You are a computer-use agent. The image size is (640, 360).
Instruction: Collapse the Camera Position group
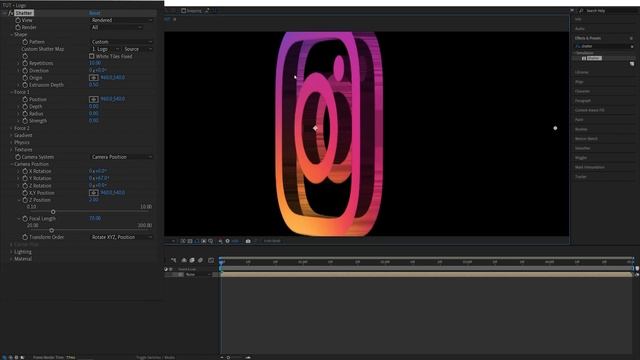click(x=11, y=164)
